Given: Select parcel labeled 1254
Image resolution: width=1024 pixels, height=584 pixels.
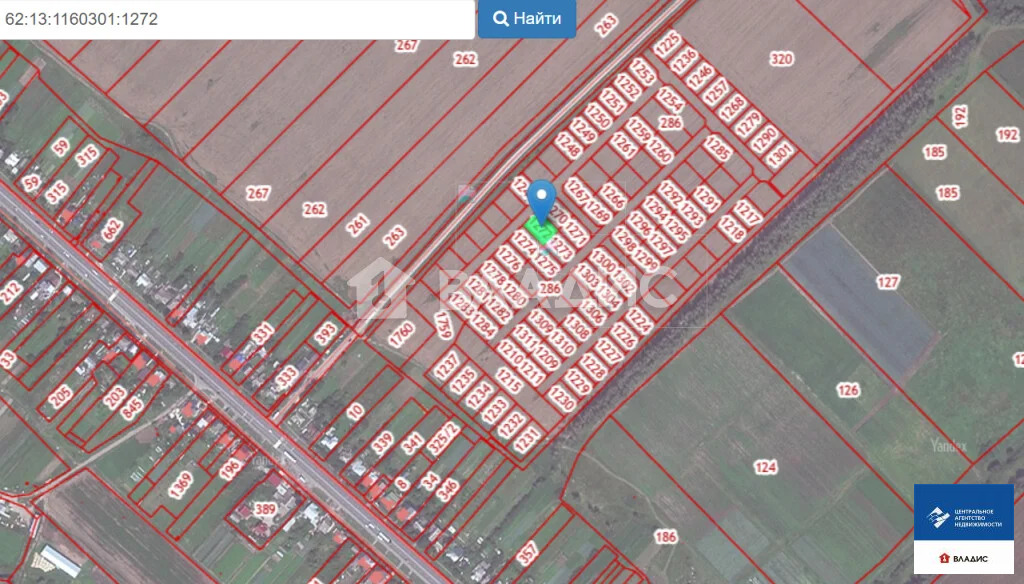Looking at the screenshot, I should coord(669,101).
